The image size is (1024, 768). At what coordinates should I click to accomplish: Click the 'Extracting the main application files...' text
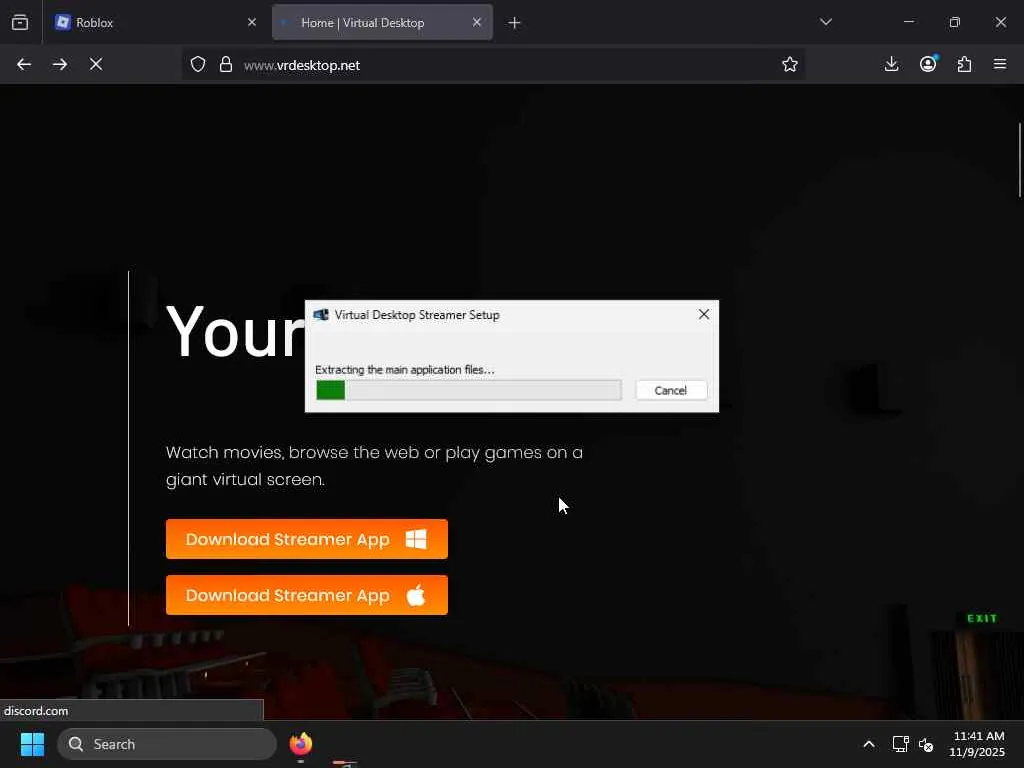405,370
